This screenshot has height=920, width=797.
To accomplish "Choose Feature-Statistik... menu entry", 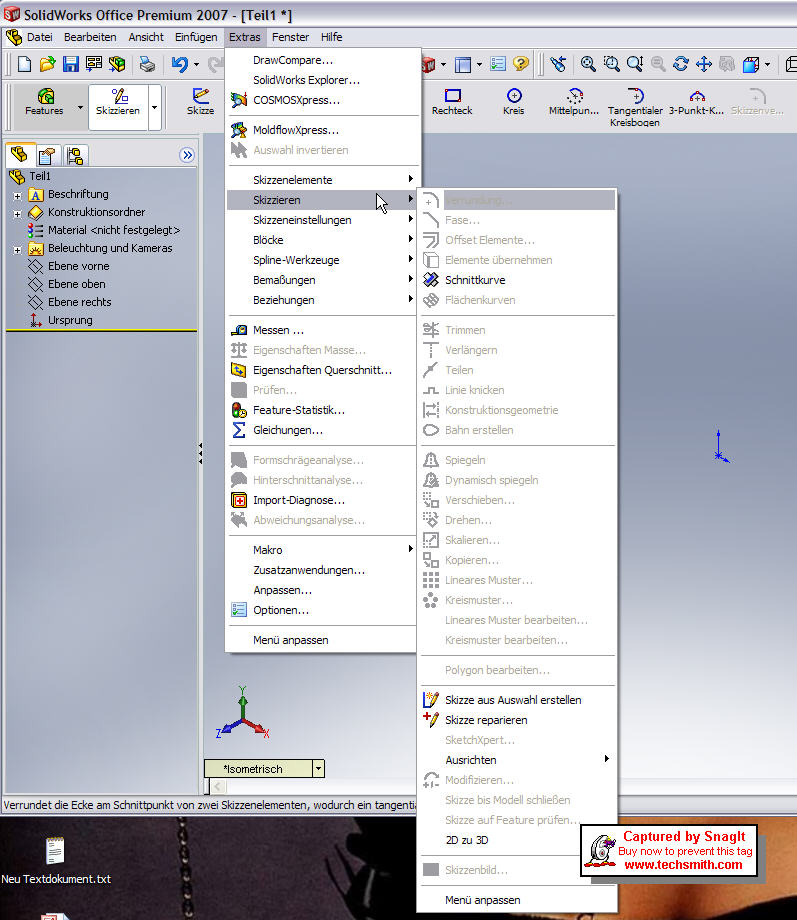I will click(322, 410).
